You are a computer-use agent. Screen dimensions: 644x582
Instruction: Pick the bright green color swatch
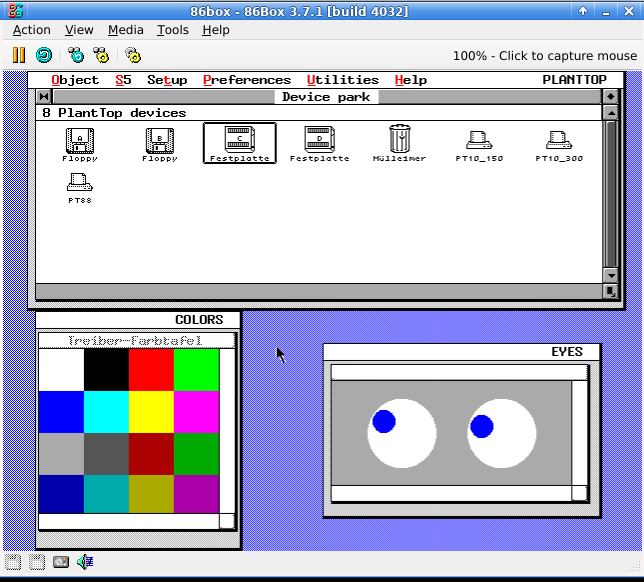click(x=196, y=370)
